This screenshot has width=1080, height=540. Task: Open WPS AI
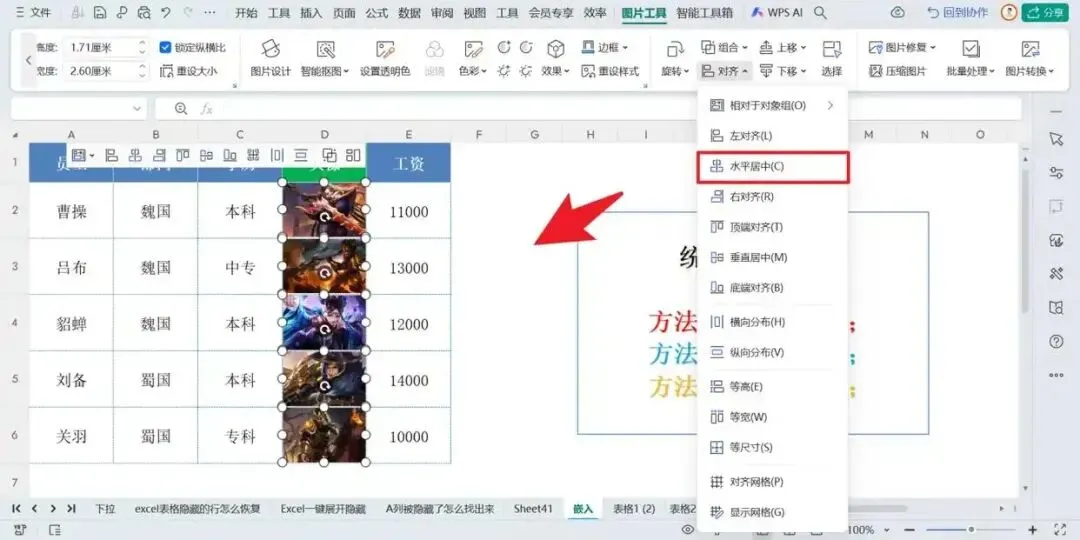coord(777,12)
